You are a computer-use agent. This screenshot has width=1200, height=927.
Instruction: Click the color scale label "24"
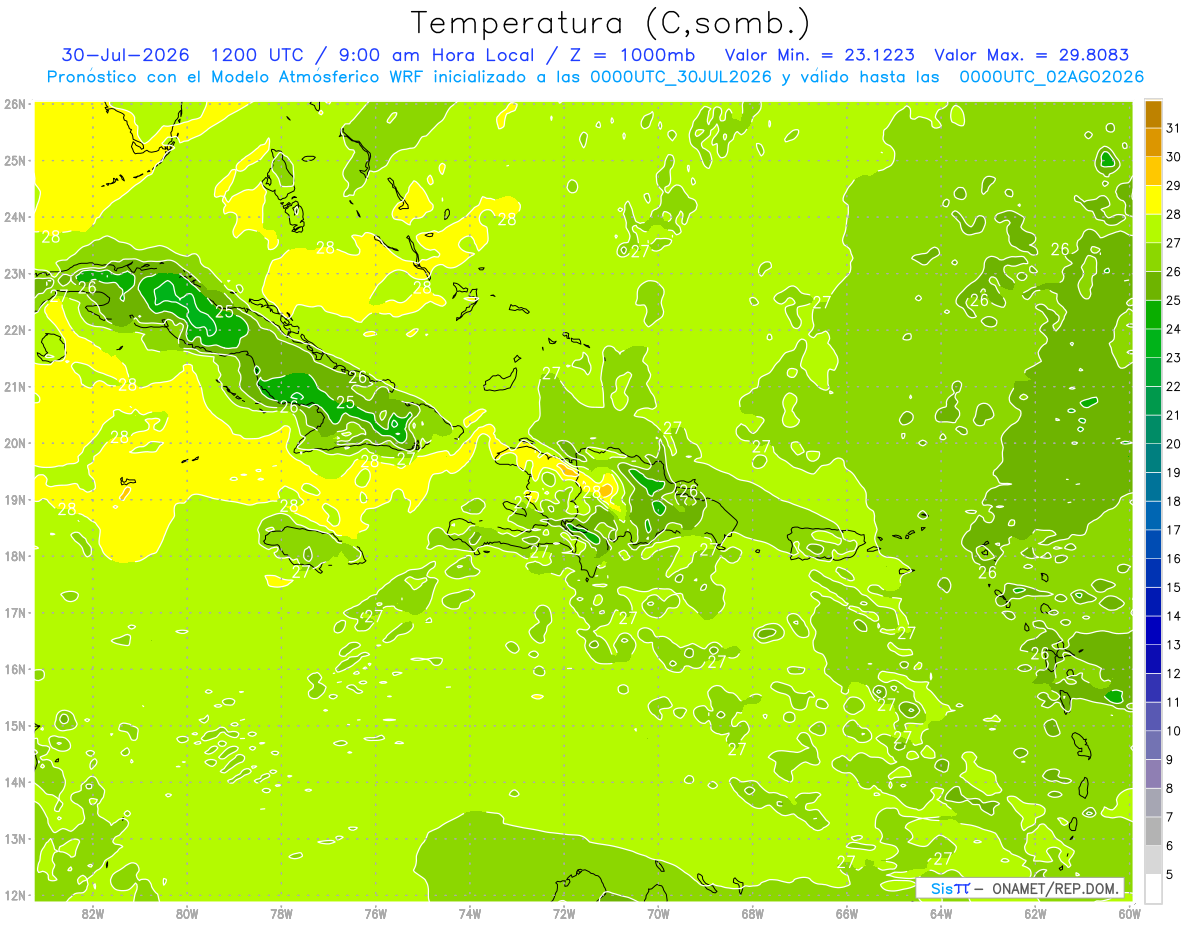point(1174,329)
